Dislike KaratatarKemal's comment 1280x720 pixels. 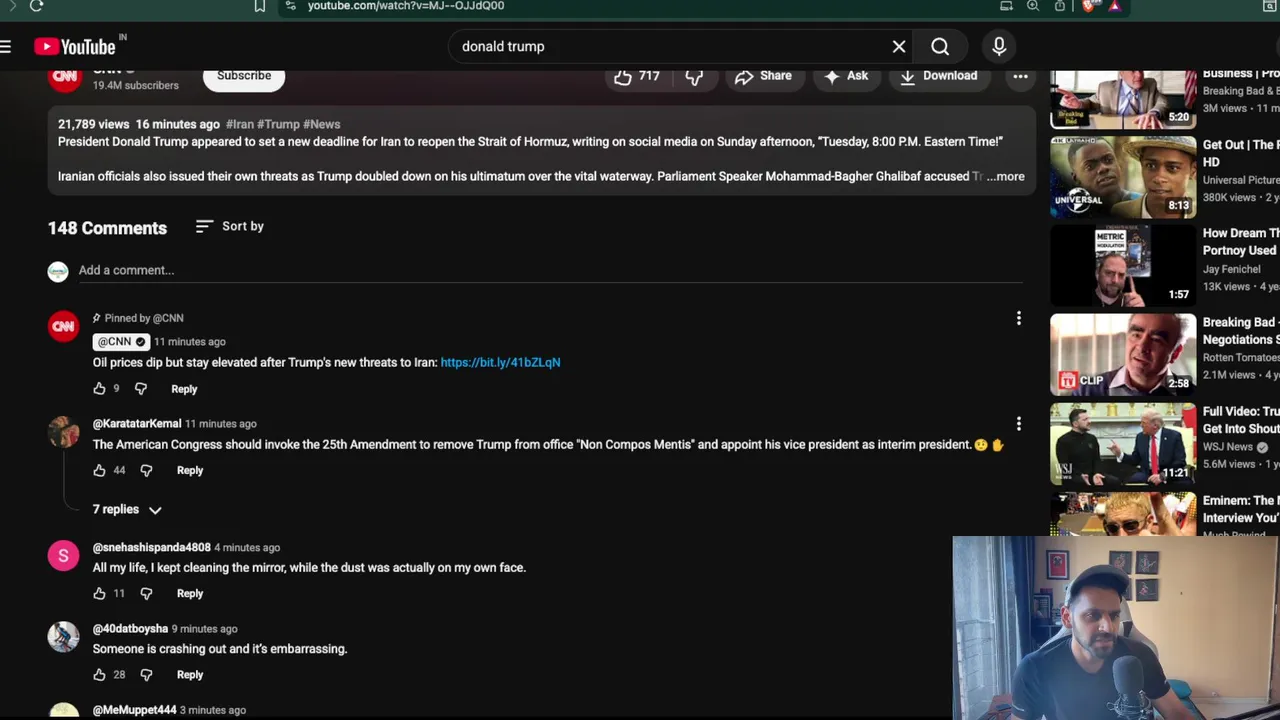coord(146,470)
